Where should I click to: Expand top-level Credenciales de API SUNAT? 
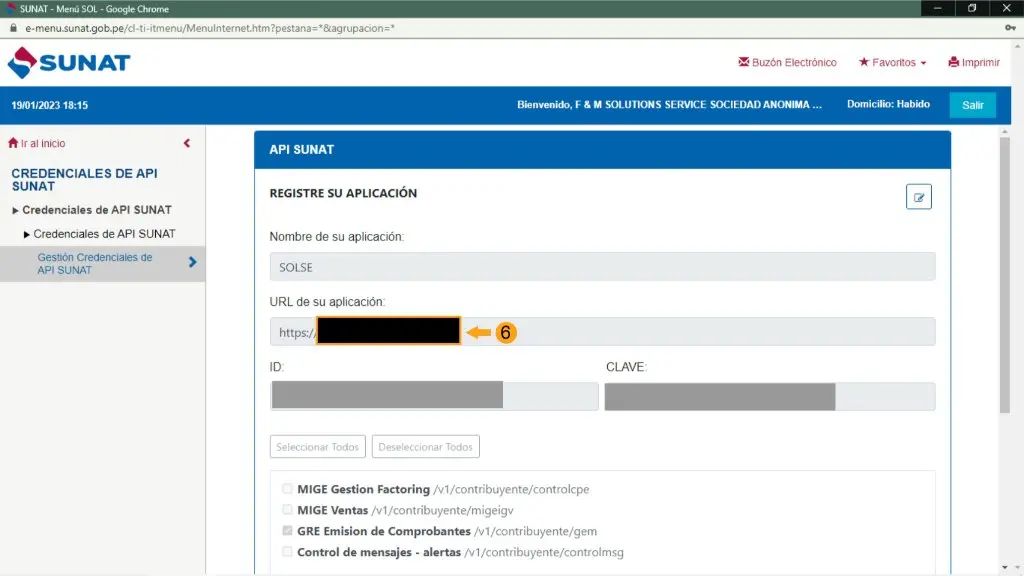coord(91,210)
